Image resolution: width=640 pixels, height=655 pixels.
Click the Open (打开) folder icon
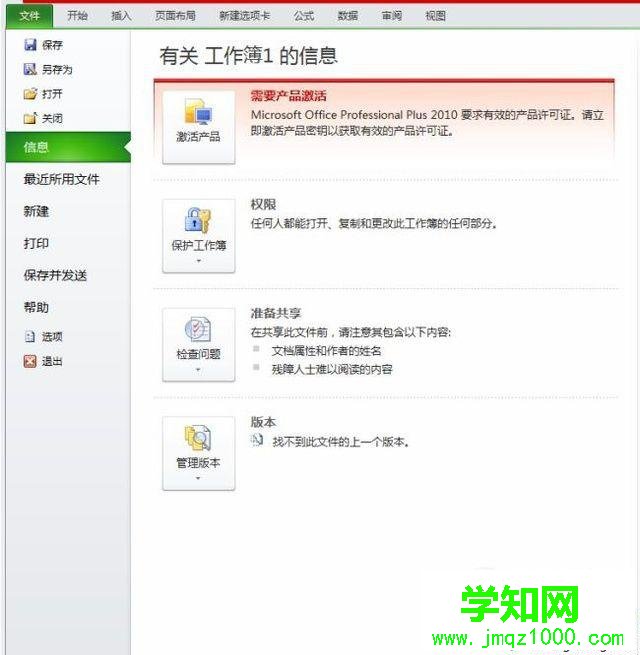30,94
